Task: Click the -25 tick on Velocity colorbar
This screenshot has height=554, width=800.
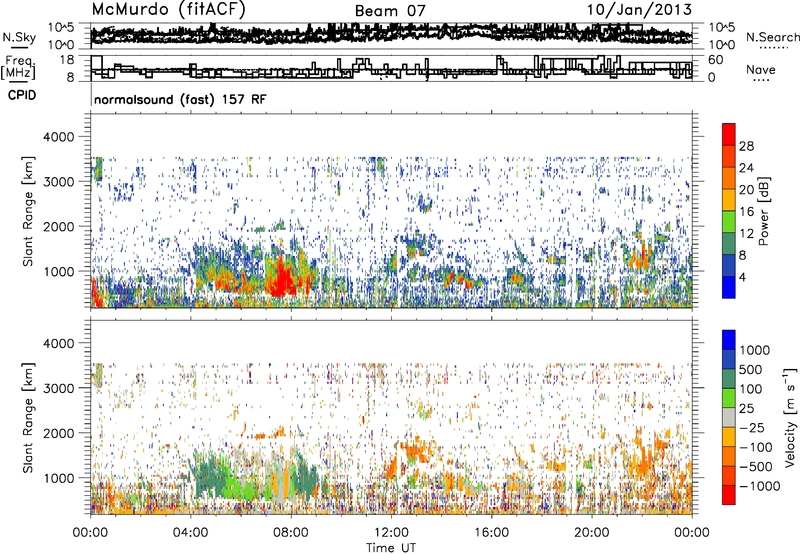Action: coord(752,427)
